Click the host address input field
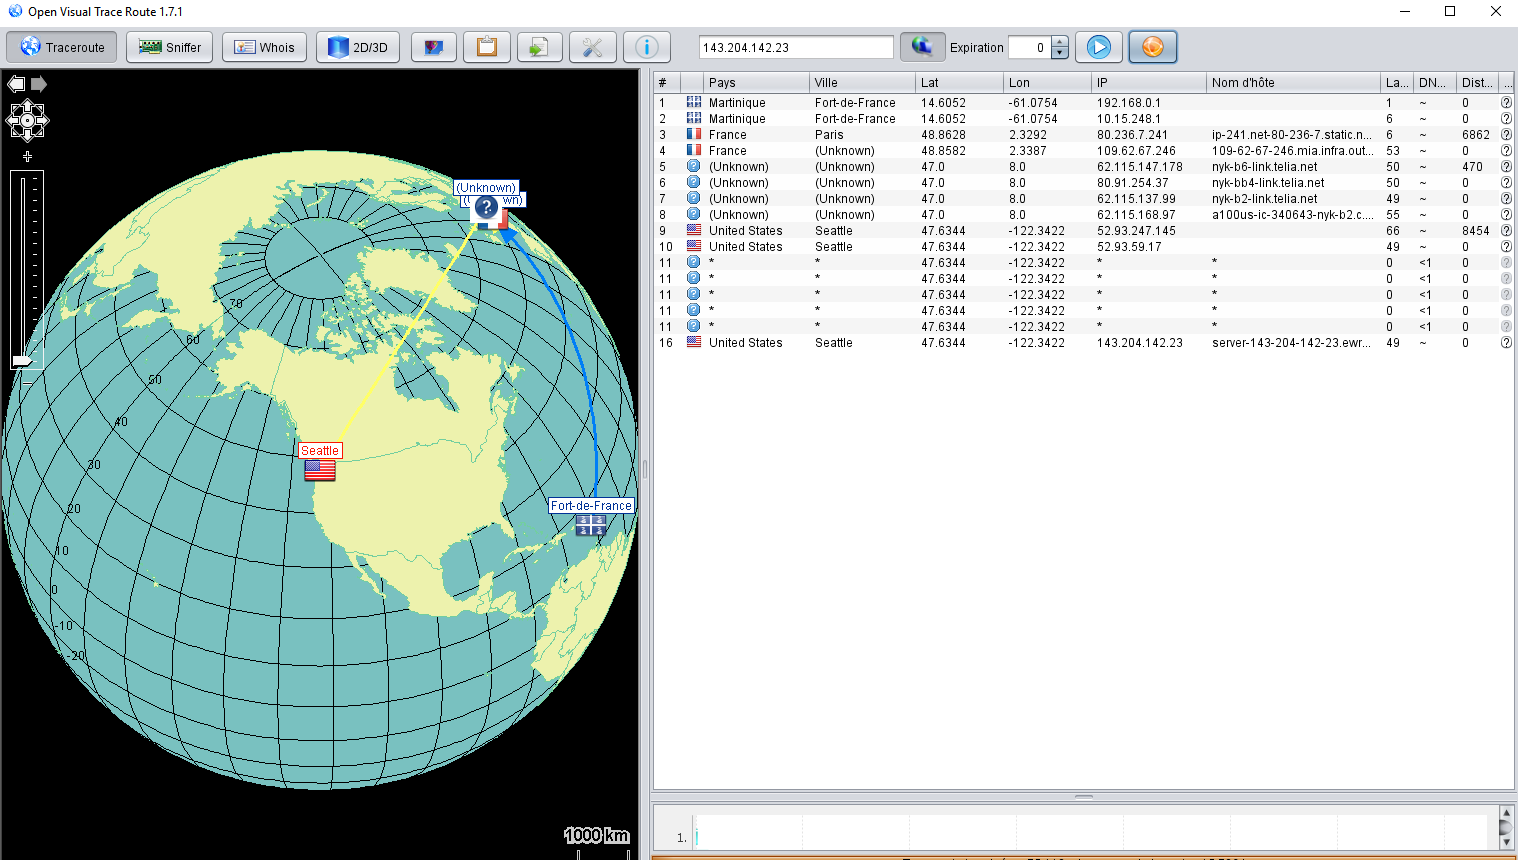The image size is (1518, 860). point(796,47)
